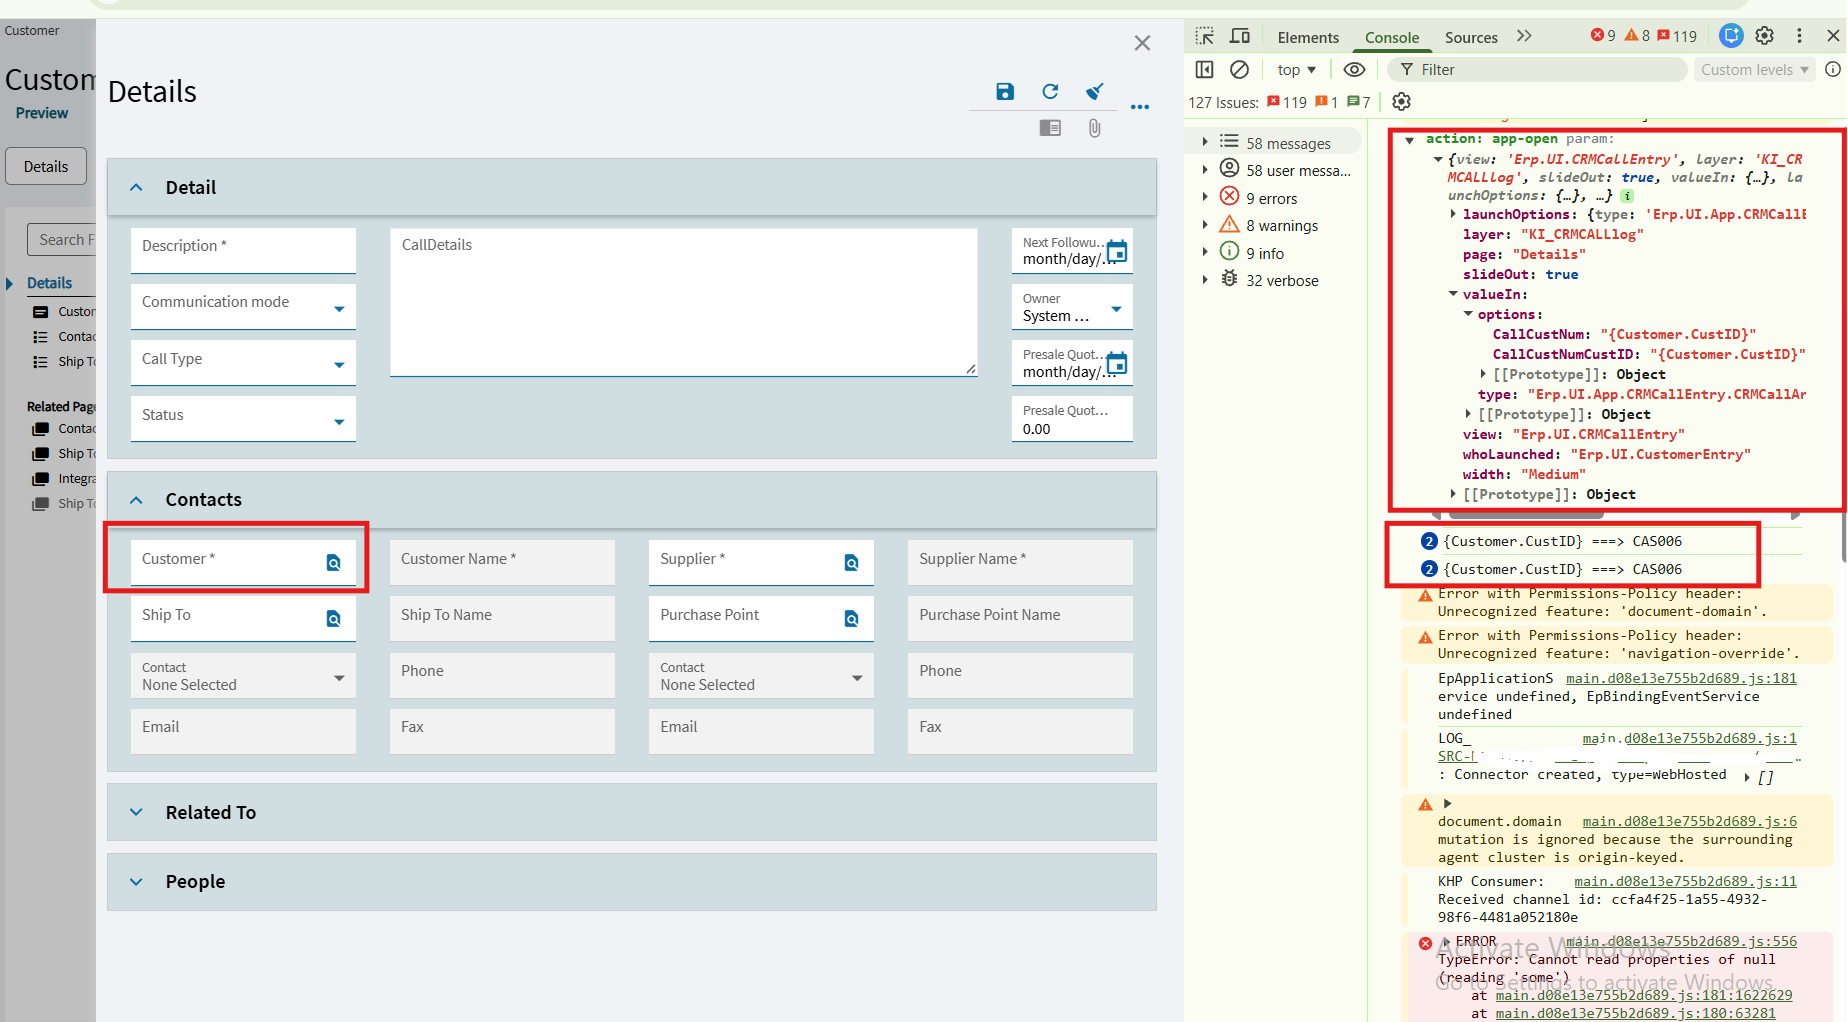This screenshot has height=1022, width=1848.
Task: Open the three-dot overflow menu in Details
Action: coord(1140,106)
